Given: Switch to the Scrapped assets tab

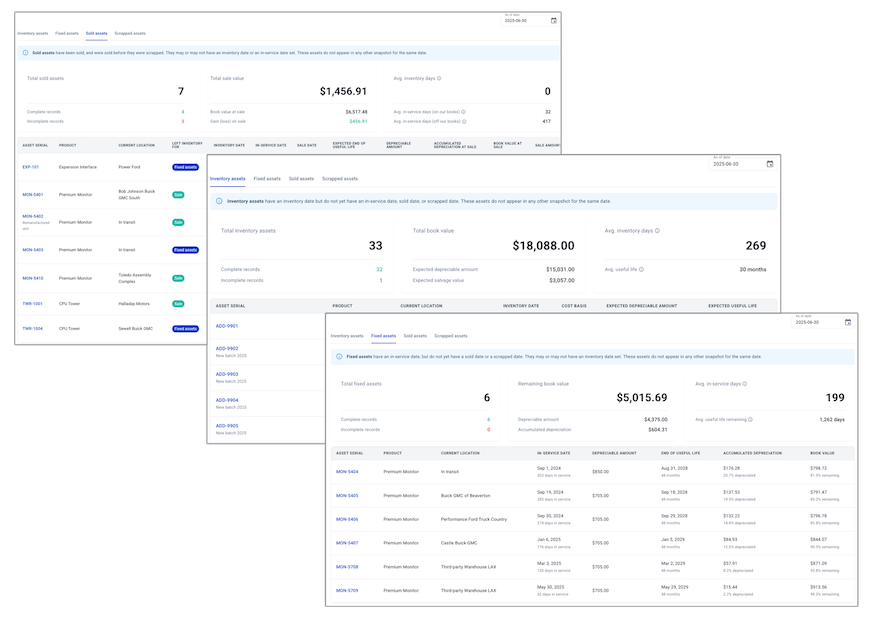Looking at the screenshot, I should [451, 336].
